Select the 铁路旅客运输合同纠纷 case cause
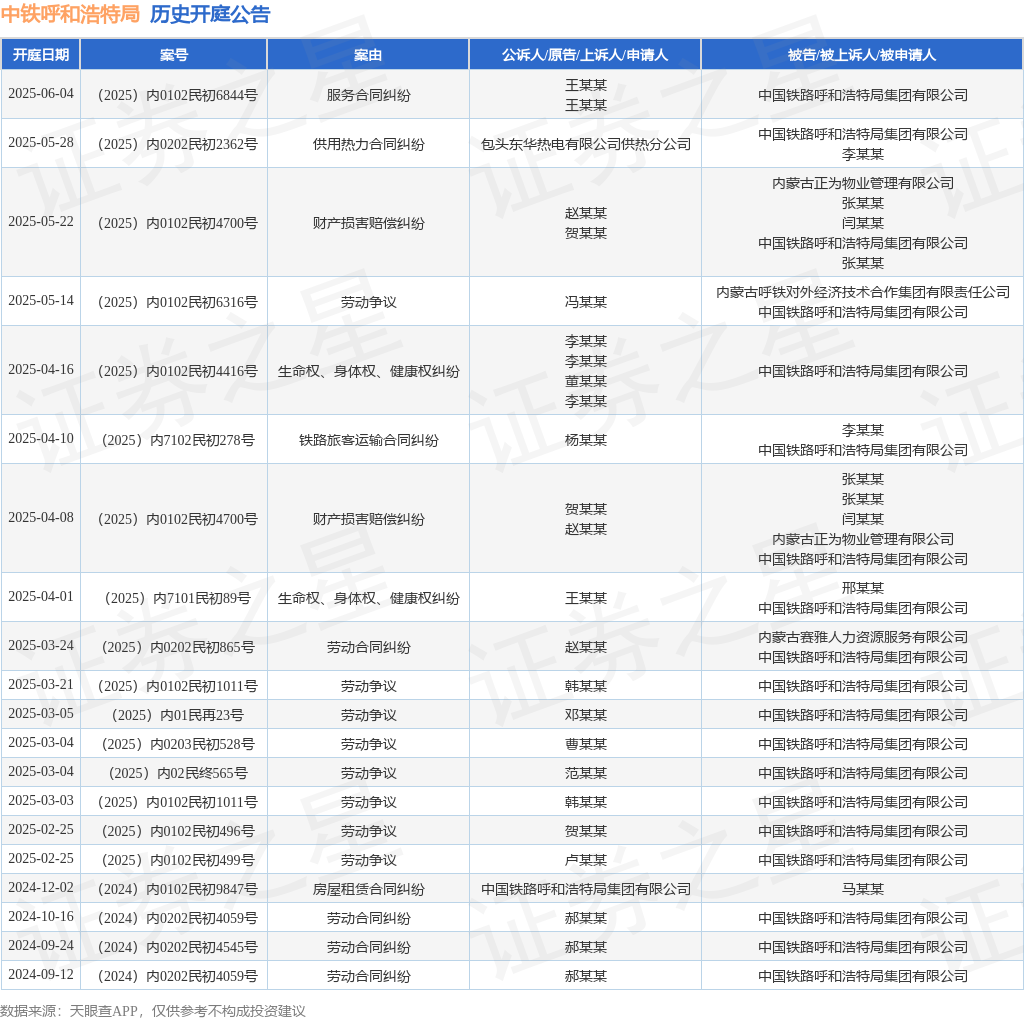 [x=368, y=441]
